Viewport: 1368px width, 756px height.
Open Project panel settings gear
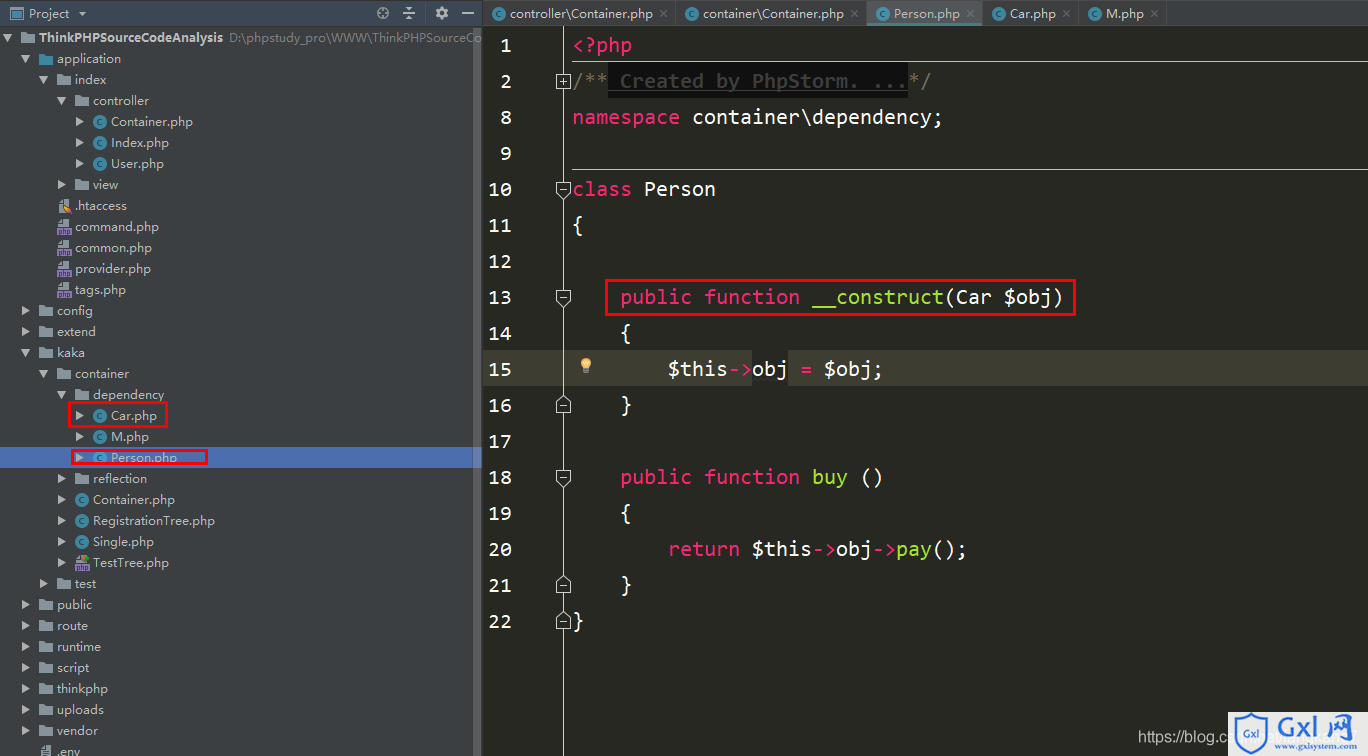click(x=442, y=13)
